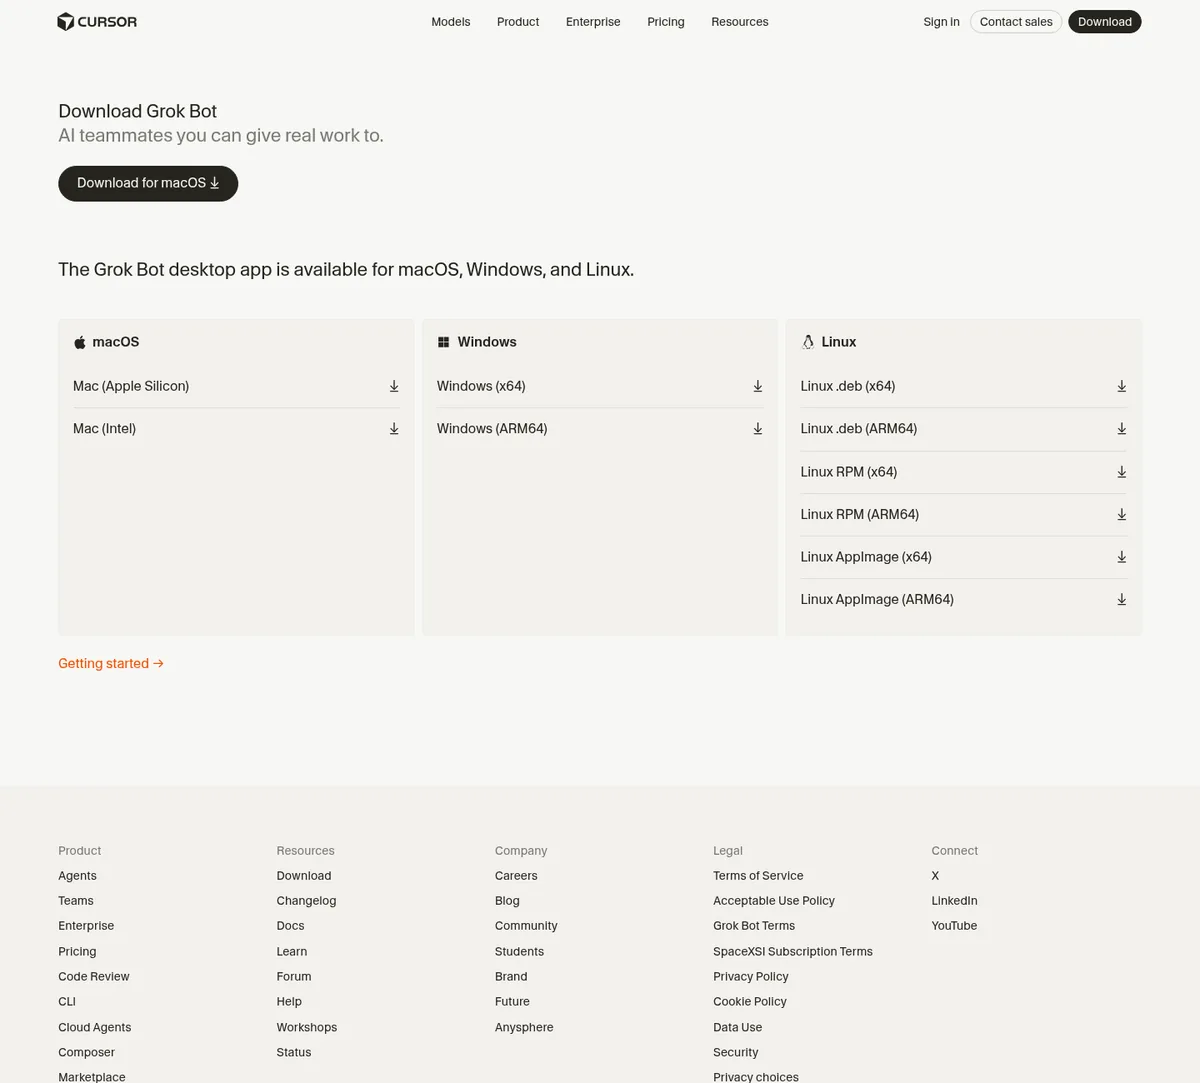This screenshot has height=1083, width=1200.
Task: Open CLI footer link
Action: [x=67, y=1002]
